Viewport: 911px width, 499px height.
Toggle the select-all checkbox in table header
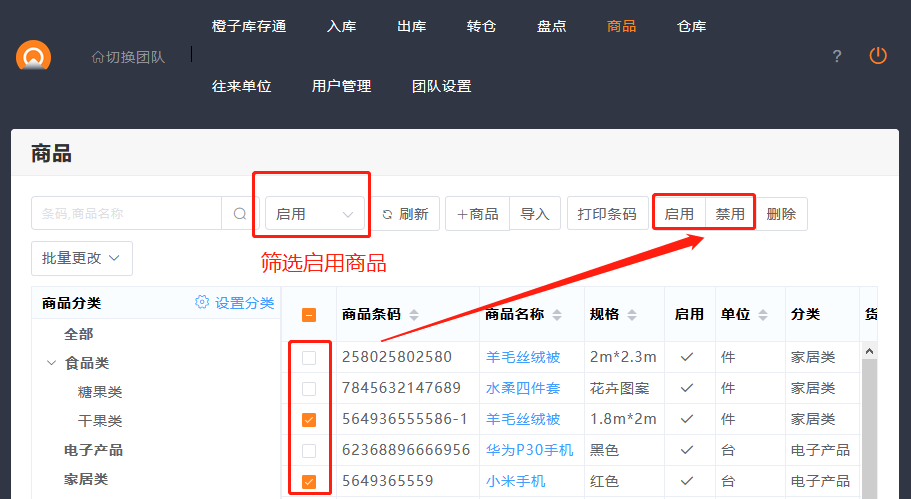(310, 315)
